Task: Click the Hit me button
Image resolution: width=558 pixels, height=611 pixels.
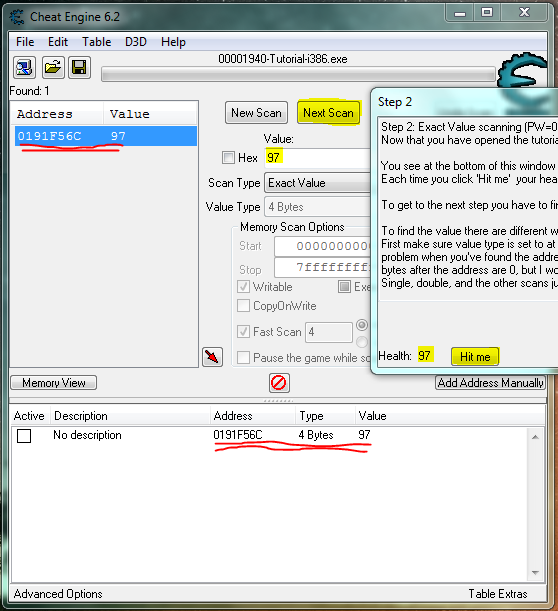Action: coord(475,357)
